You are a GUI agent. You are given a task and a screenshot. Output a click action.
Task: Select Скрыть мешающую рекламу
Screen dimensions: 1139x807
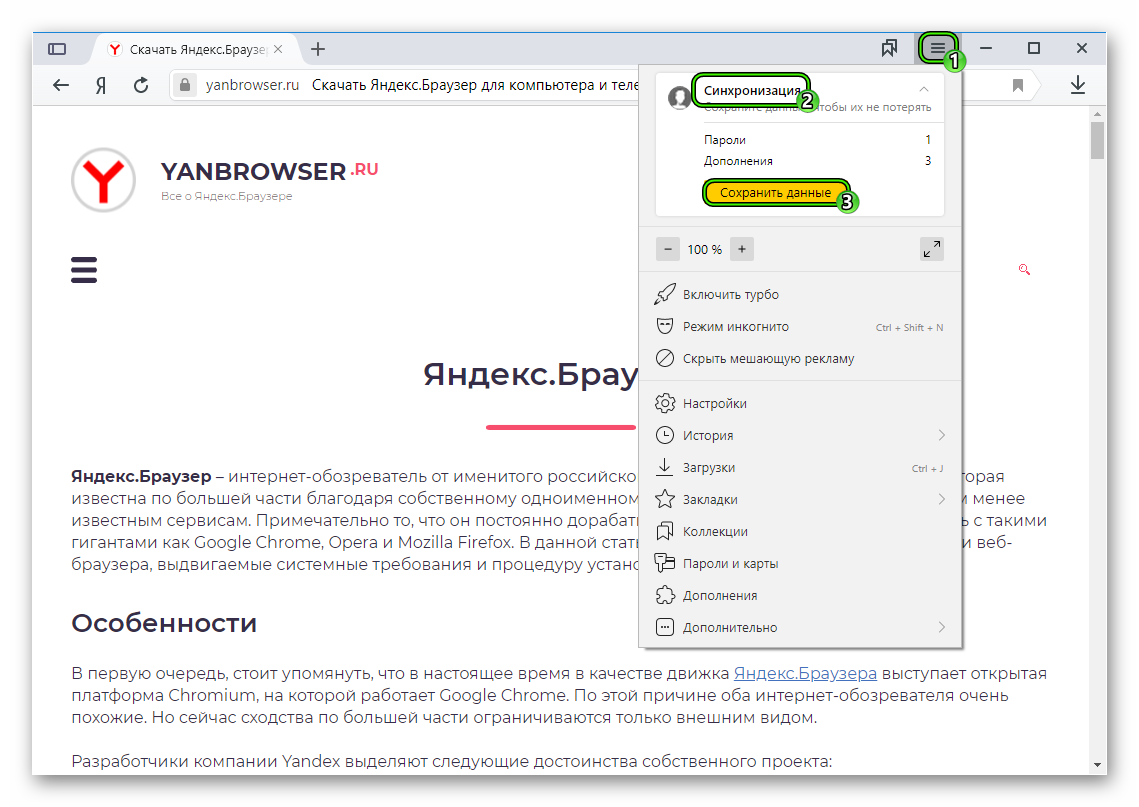(800, 358)
